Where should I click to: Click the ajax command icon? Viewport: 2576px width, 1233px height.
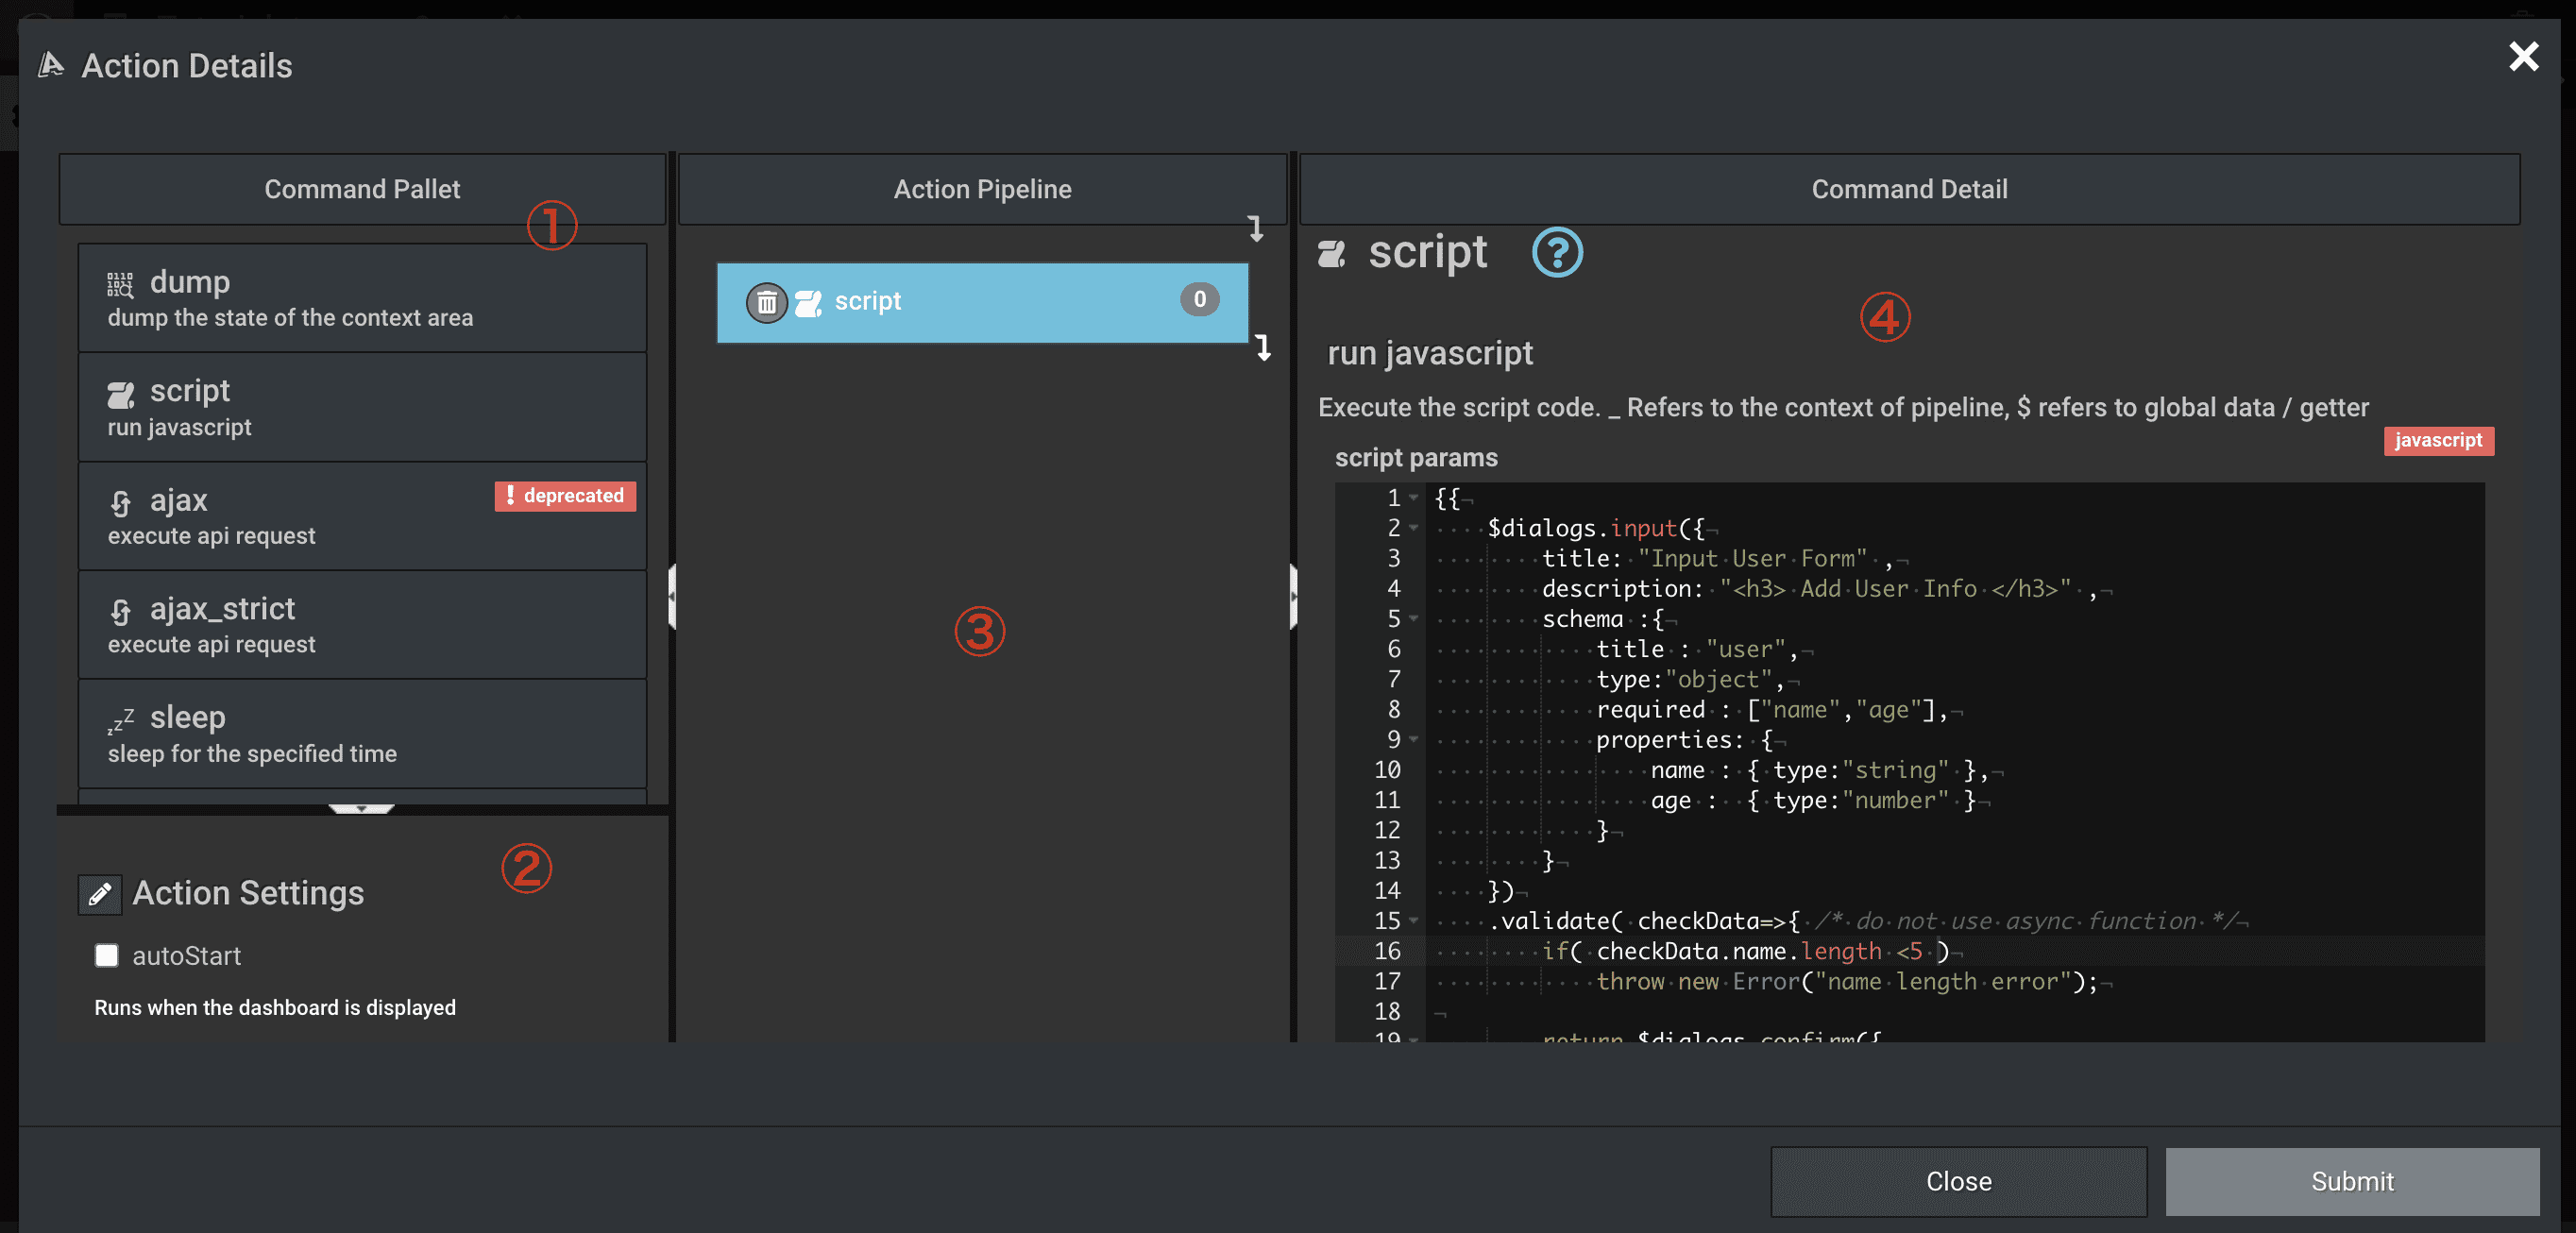click(x=120, y=502)
